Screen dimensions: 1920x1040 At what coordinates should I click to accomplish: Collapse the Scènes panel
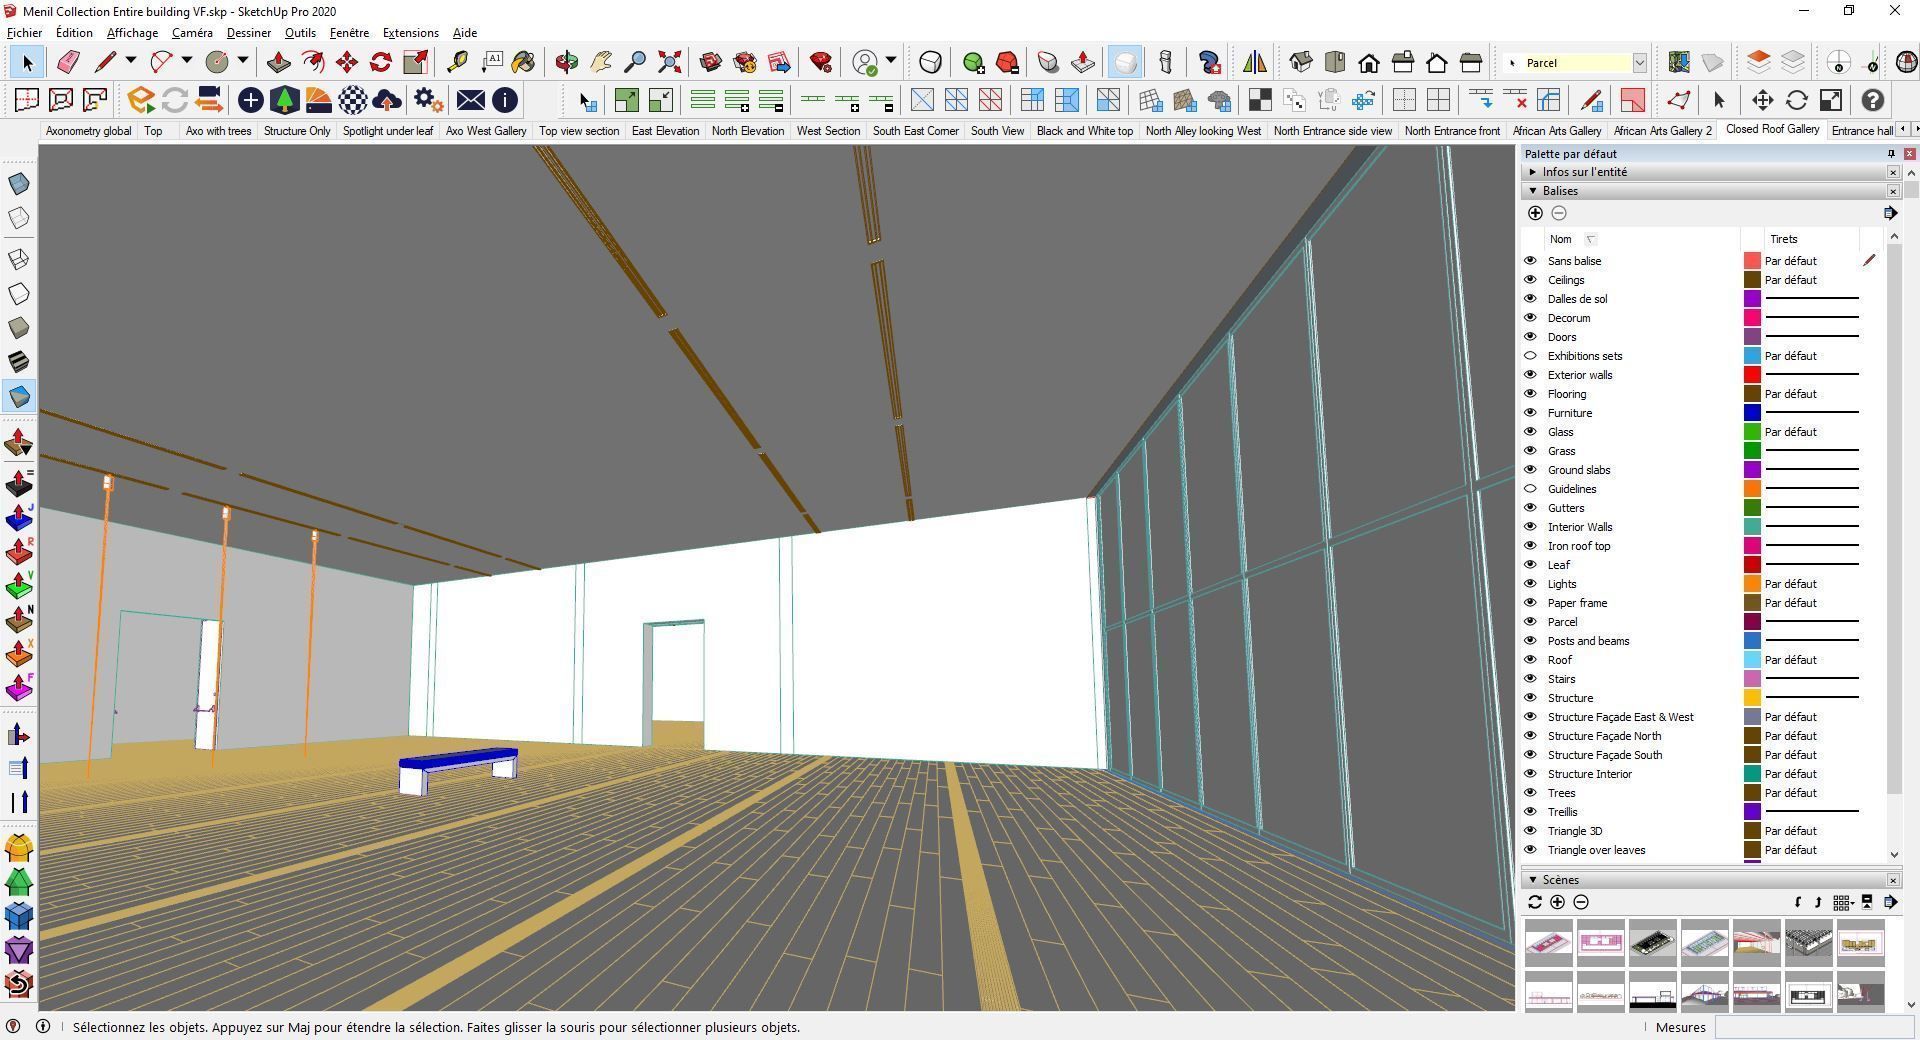[1533, 879]
